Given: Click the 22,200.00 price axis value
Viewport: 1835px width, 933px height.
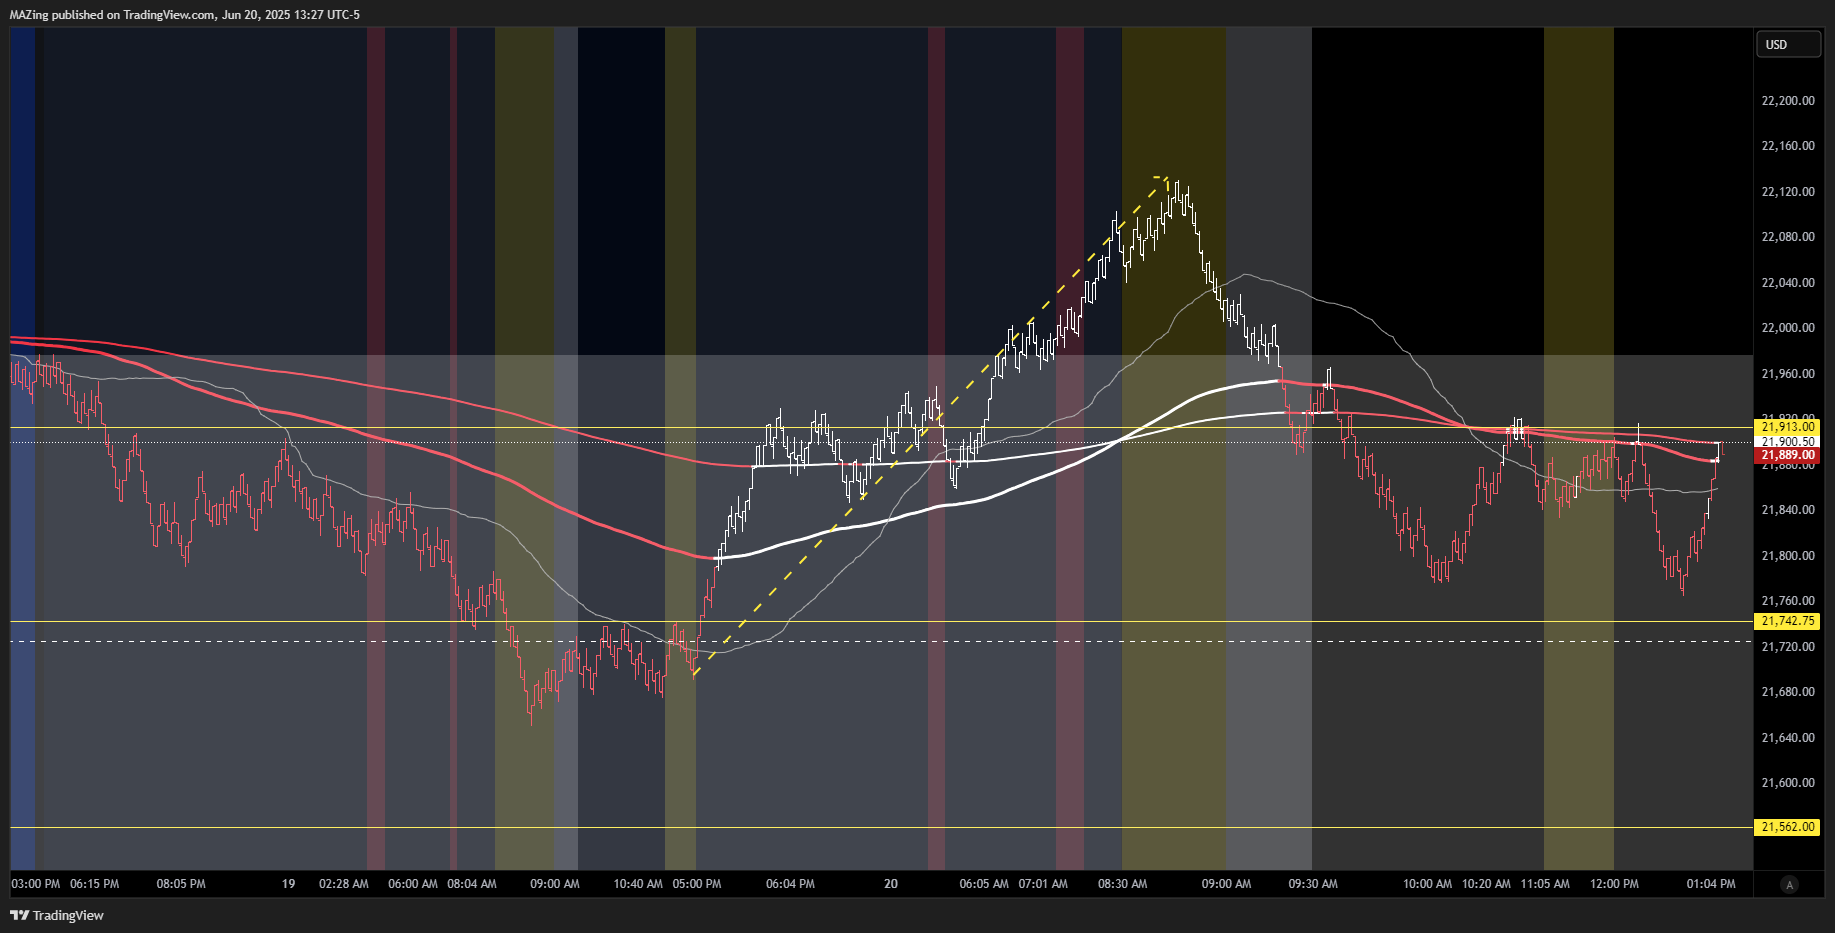Looking at the screenshot, I should tap(1788, 101).
